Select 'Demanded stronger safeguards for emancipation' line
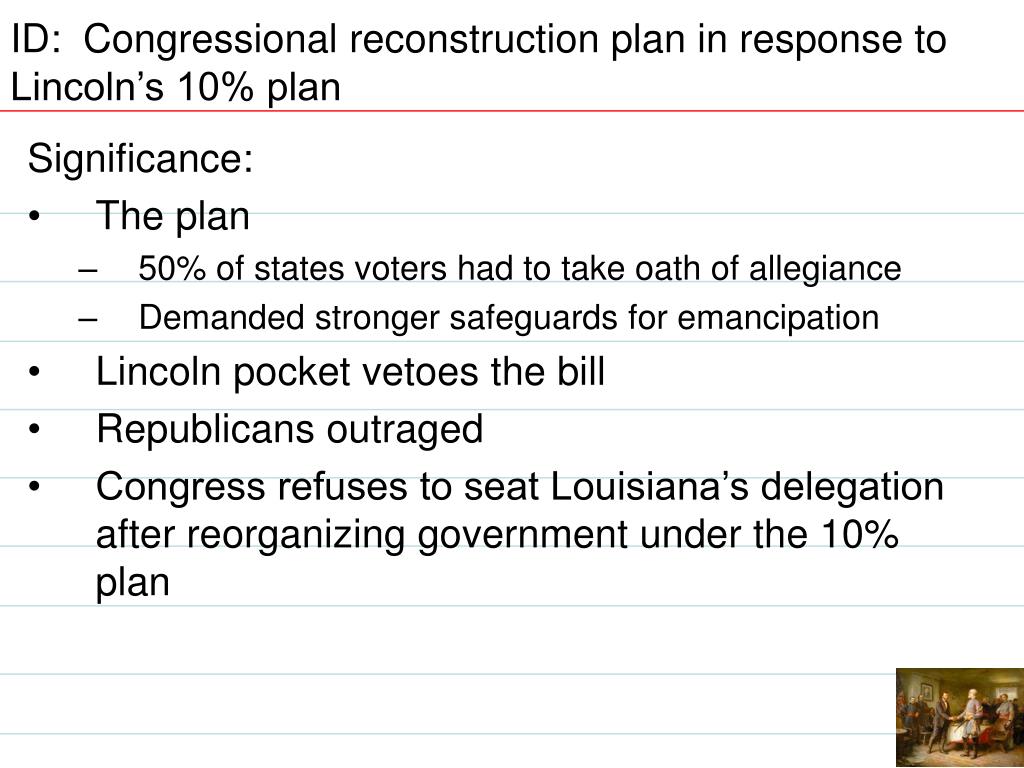This screenshot has height=768, width=1024. (509, 318)
